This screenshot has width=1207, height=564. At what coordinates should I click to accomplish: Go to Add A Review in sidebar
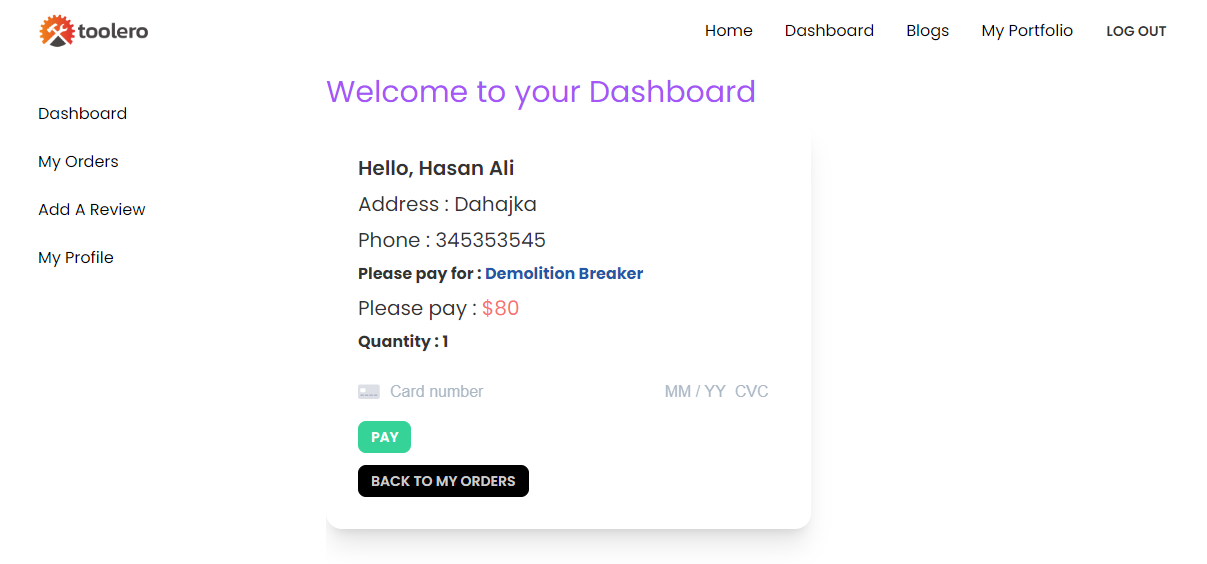tap(92, 210)
